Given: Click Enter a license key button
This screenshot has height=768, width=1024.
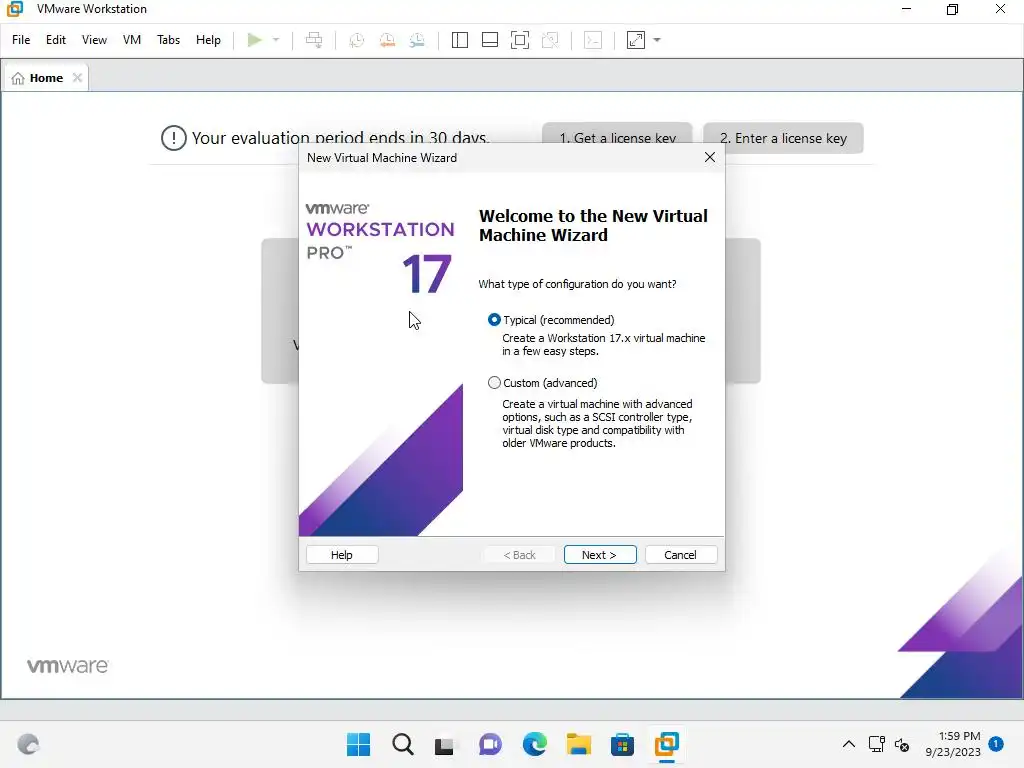Looking at the screenshot, I should (783, 138).
